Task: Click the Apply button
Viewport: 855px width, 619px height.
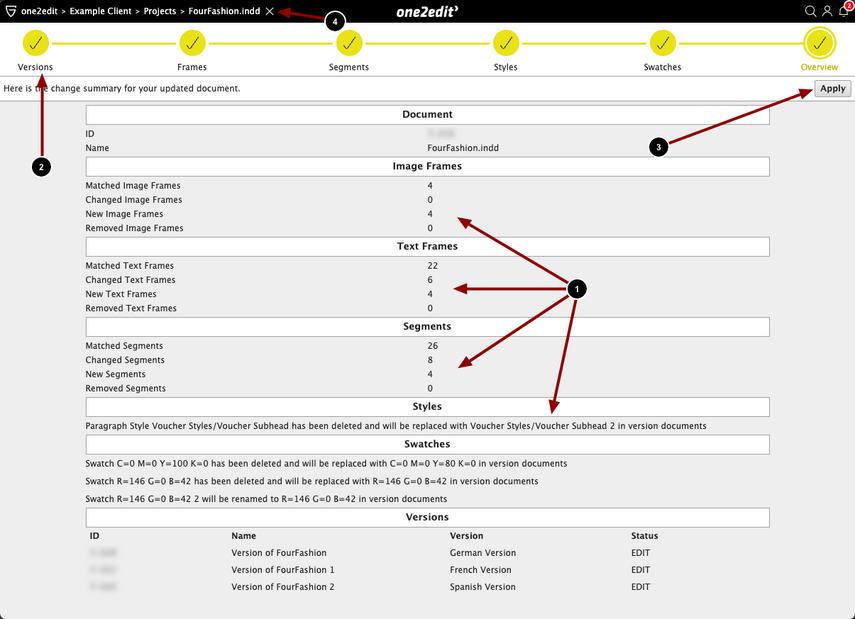Action: pyautogui.click(x=833, y=88)
